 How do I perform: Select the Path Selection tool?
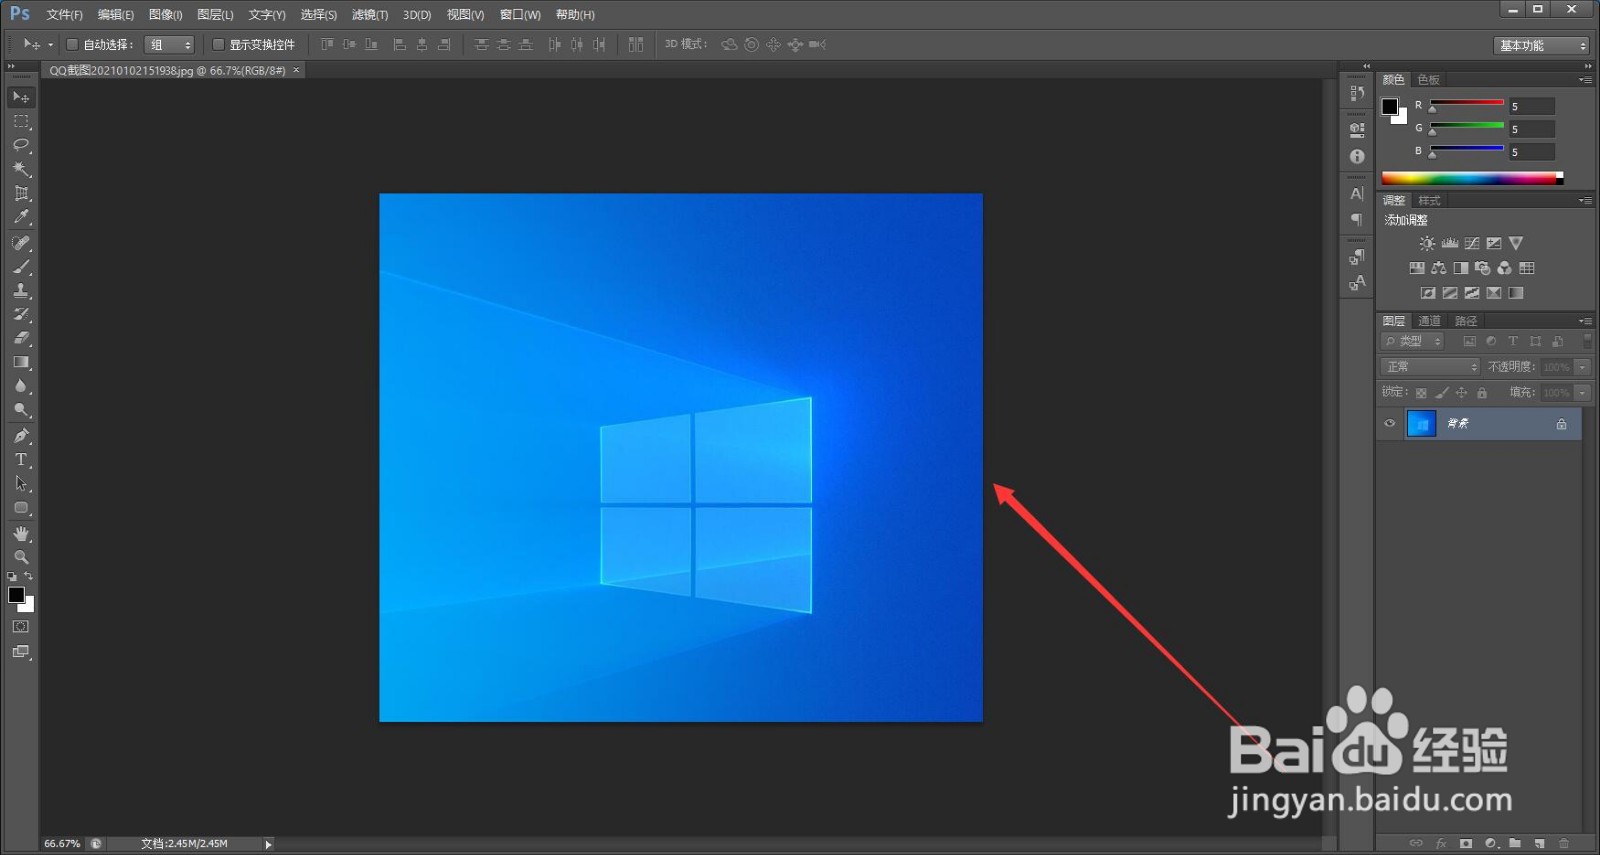[21, 484]
